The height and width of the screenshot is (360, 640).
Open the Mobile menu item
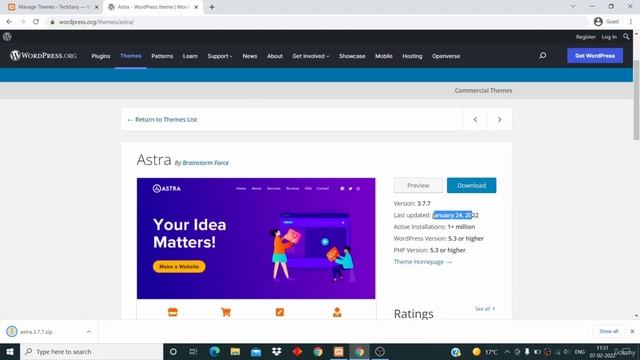pos(384,56)
